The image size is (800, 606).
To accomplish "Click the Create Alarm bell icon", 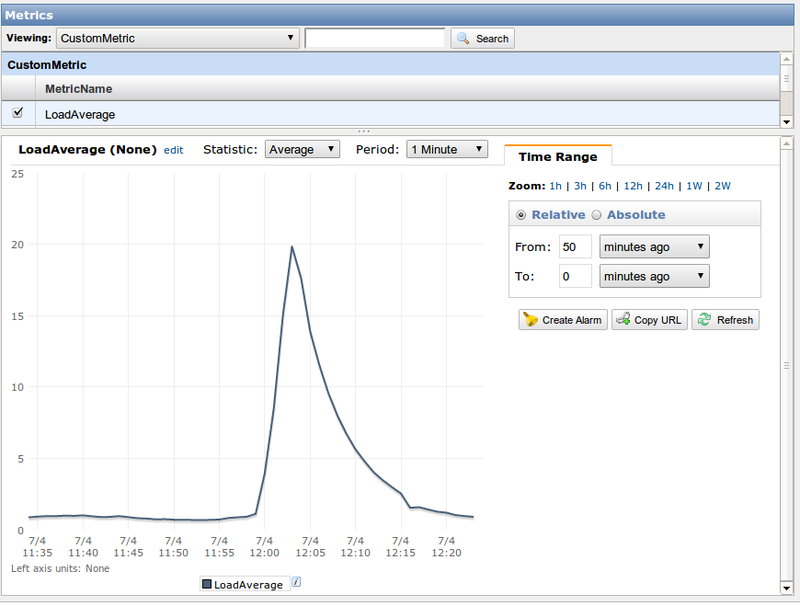I will [x=530, y=319].
